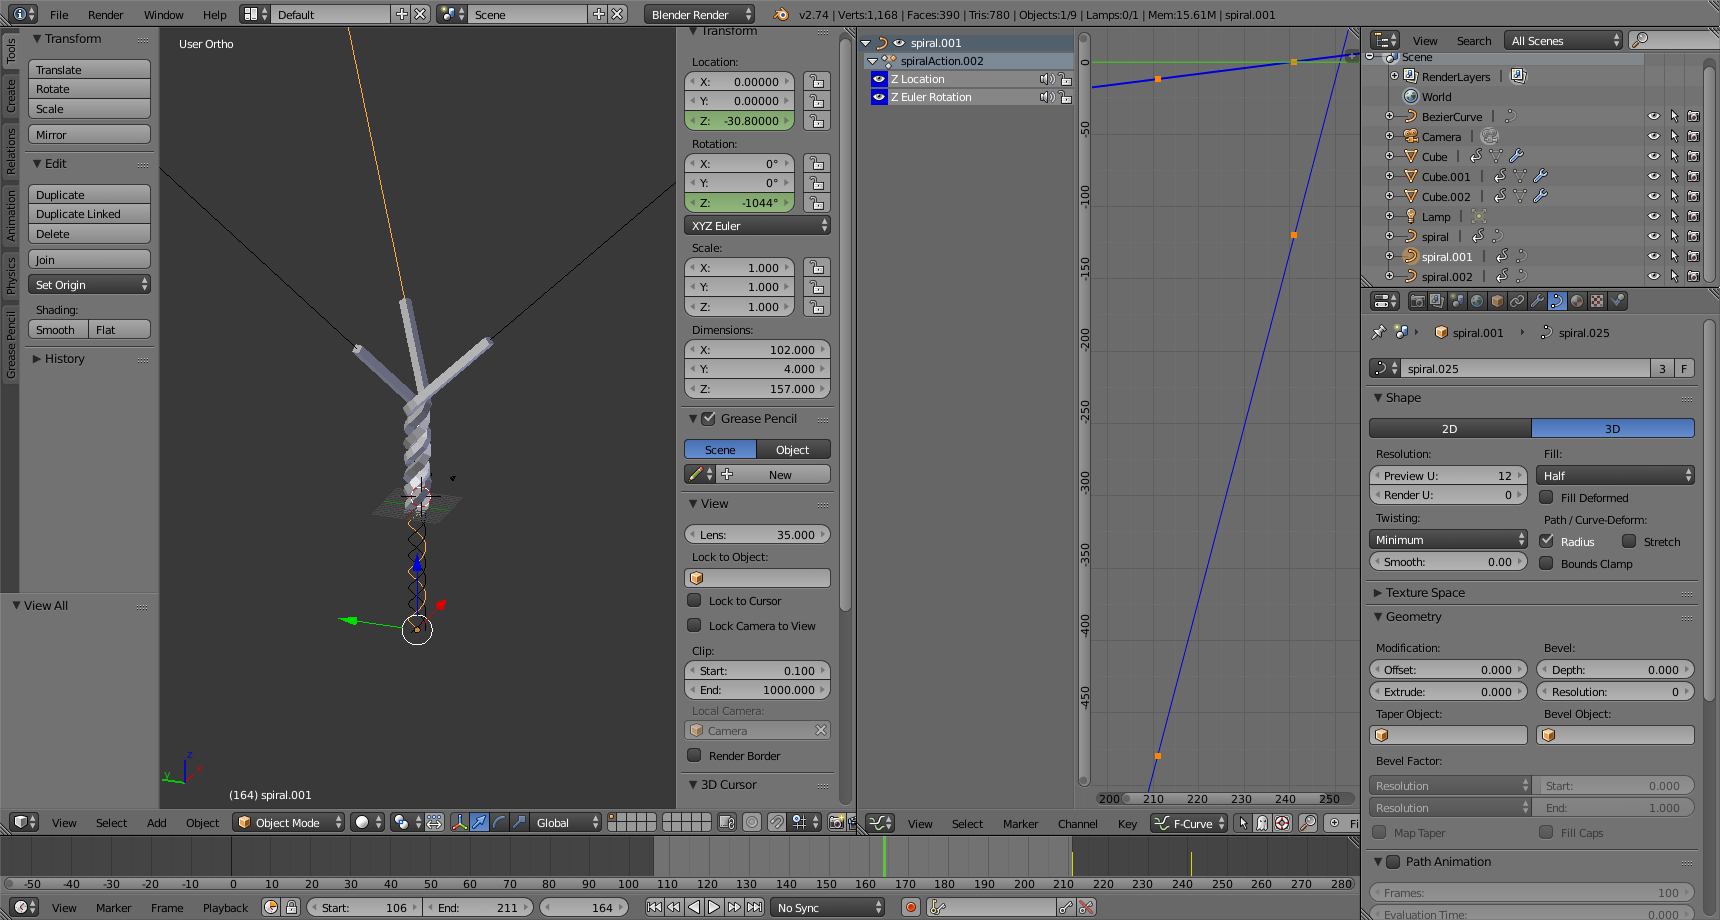Screen dimensions: 1720x920
Task: Open the XYZ Euler rotation mode dropdown
Action: (x=758, y=225)
